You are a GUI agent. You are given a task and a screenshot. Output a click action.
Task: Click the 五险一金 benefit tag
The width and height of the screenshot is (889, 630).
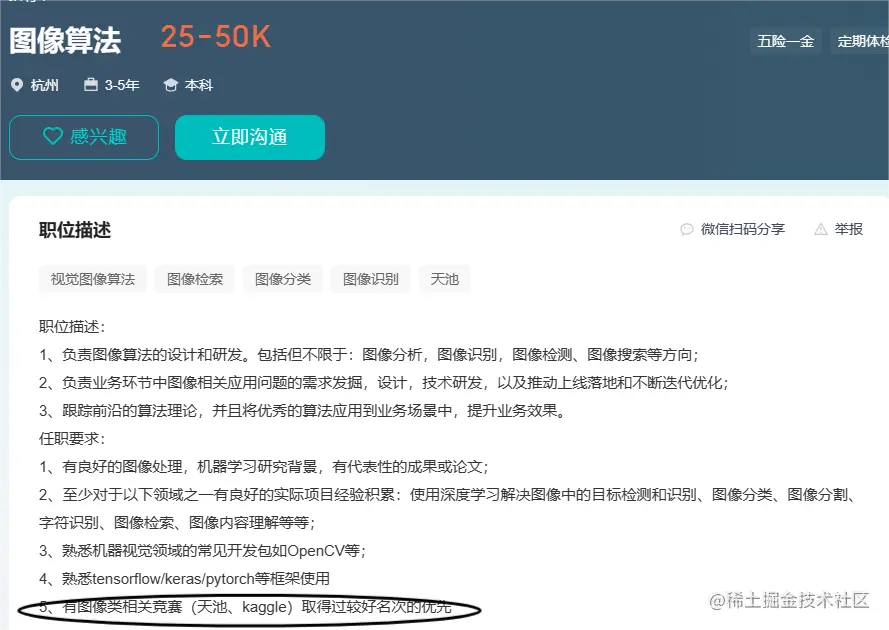pyautogui.click(x=786, y=41)
